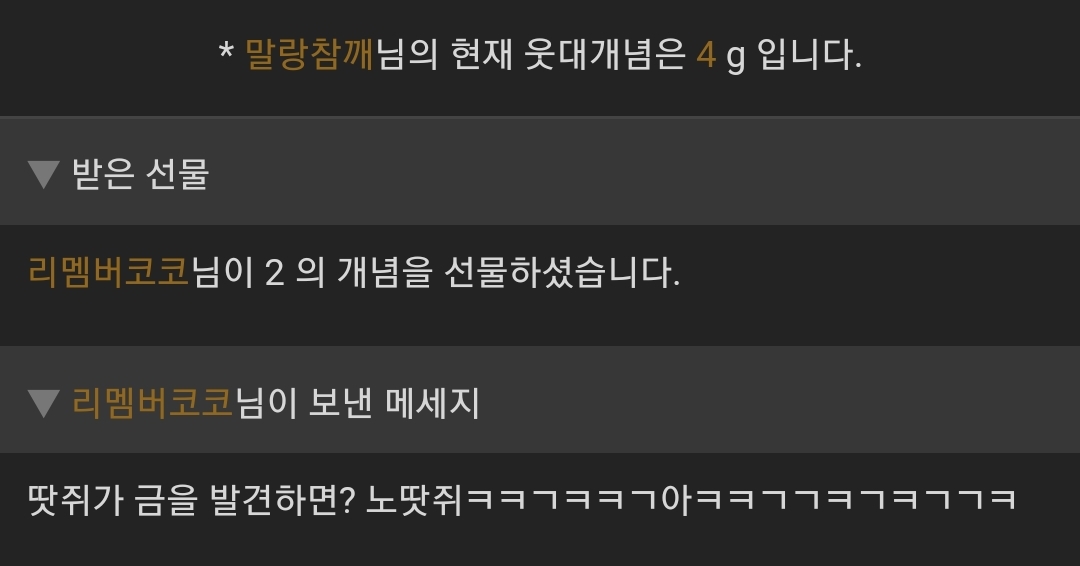This screenshot has width=1080, height=566.
Task: Click the gold number 4 count
Action: 706,55
